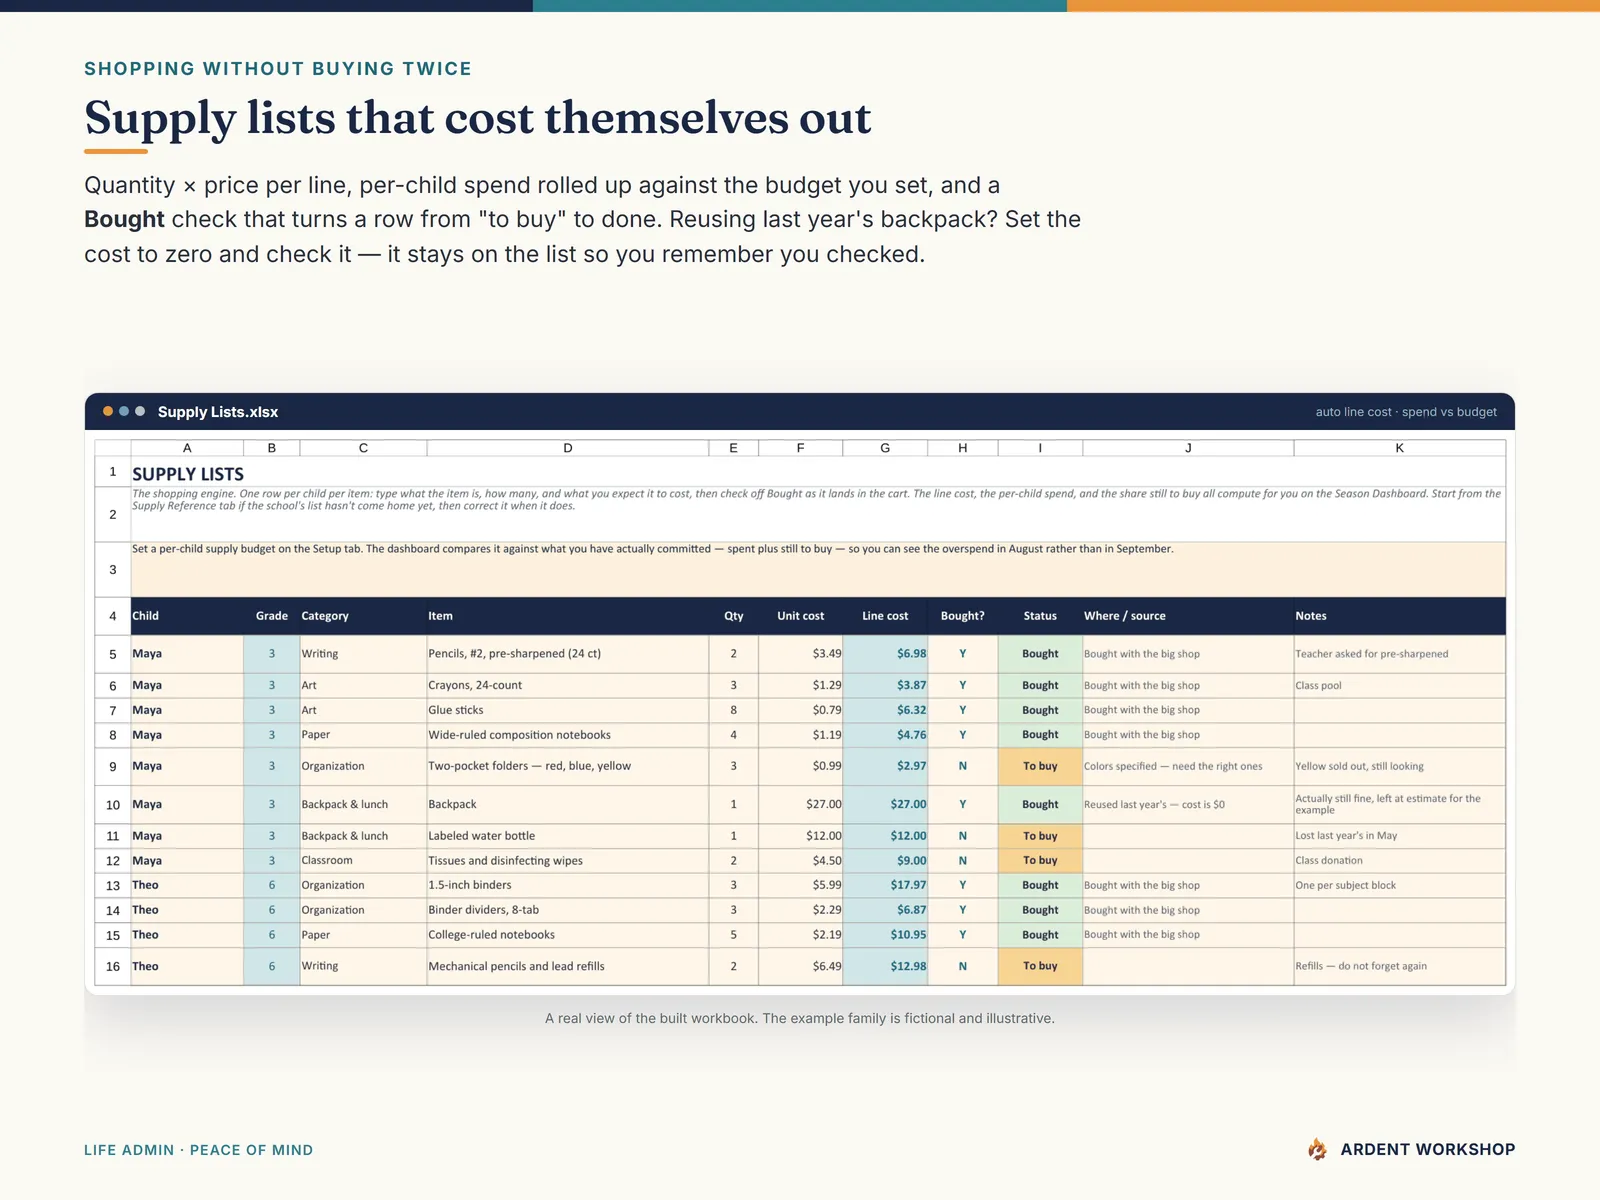Click the Supply Lists.xlsx window title
The height and width of the screenshot is (1200, 1600).
click(x=218, y=412)
